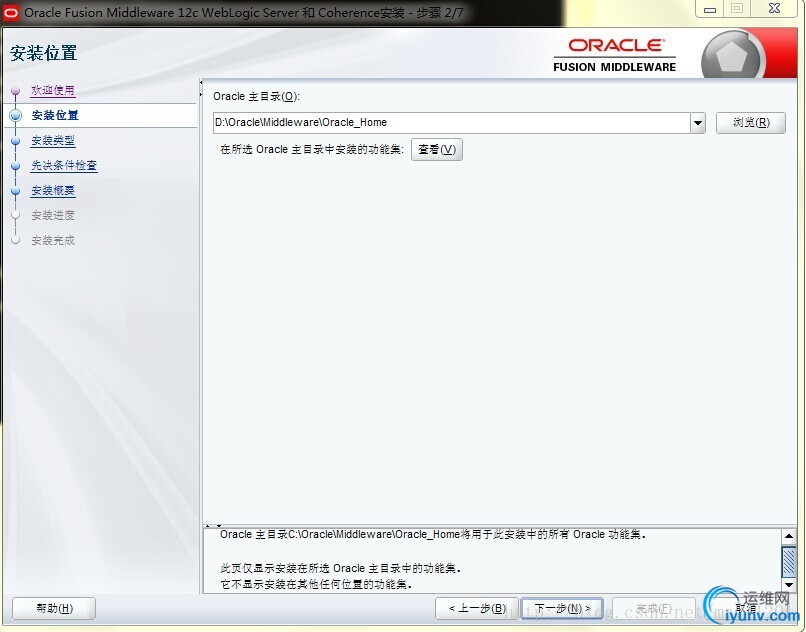Click the 安装完成 step bullet icon

pyautogui.click(x=15, y=240)
